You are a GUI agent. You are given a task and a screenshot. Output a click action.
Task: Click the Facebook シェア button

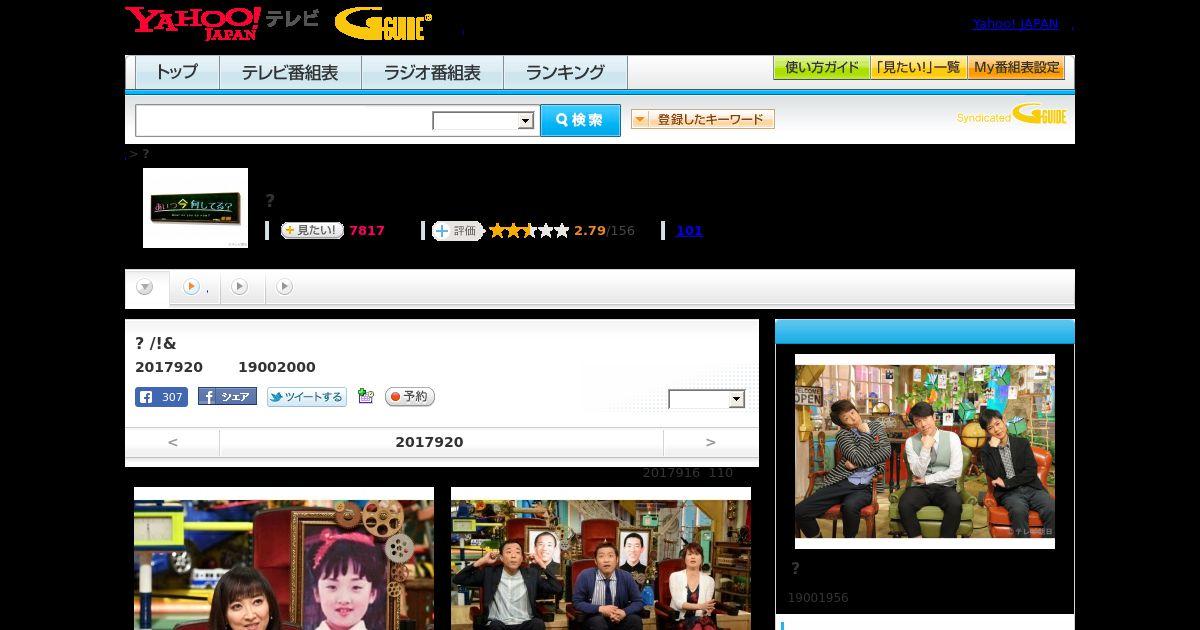tap(227, 397)
